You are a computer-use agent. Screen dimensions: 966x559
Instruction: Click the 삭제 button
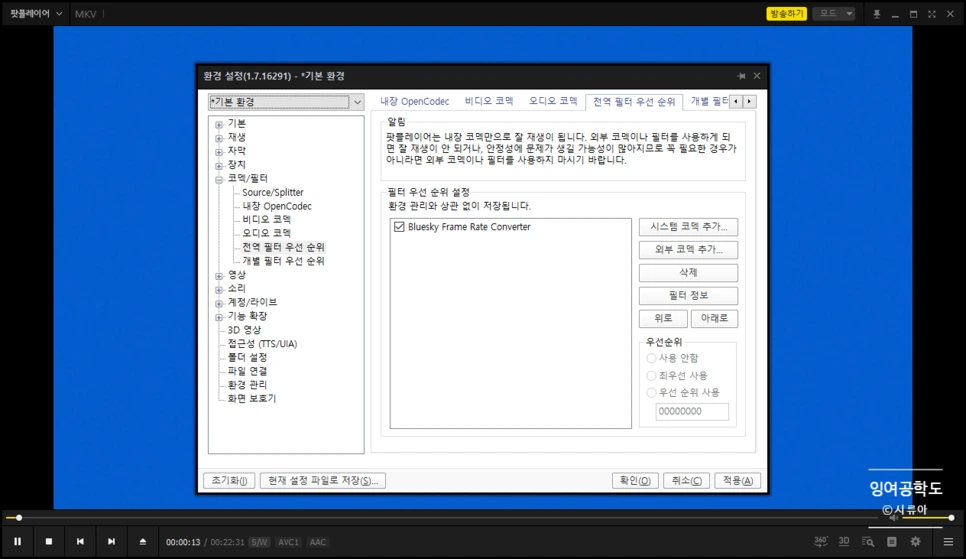688,272
